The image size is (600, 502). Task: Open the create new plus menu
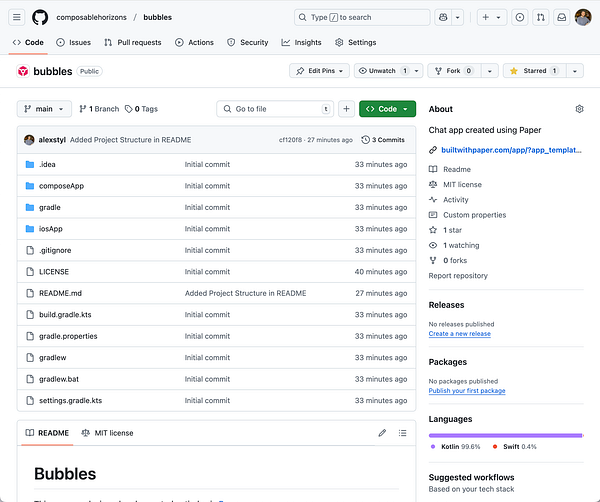pos(492,17)
